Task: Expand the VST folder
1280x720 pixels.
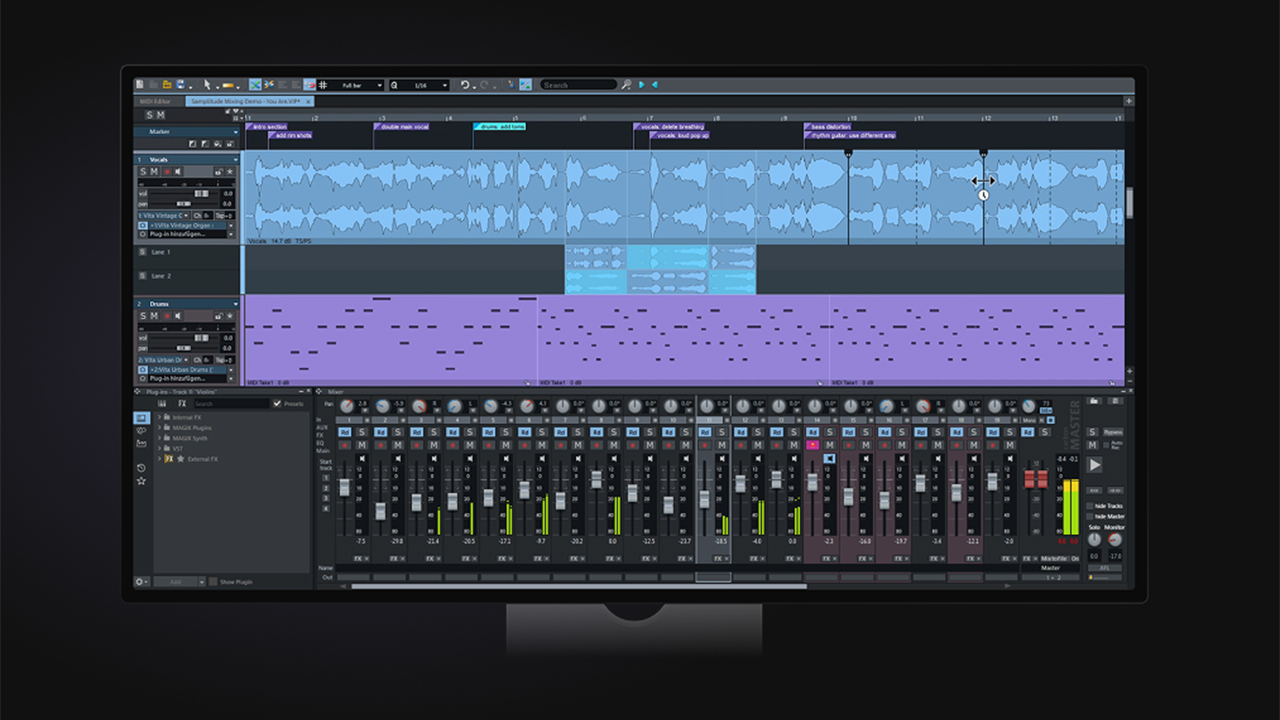Action: pos(158,449)
